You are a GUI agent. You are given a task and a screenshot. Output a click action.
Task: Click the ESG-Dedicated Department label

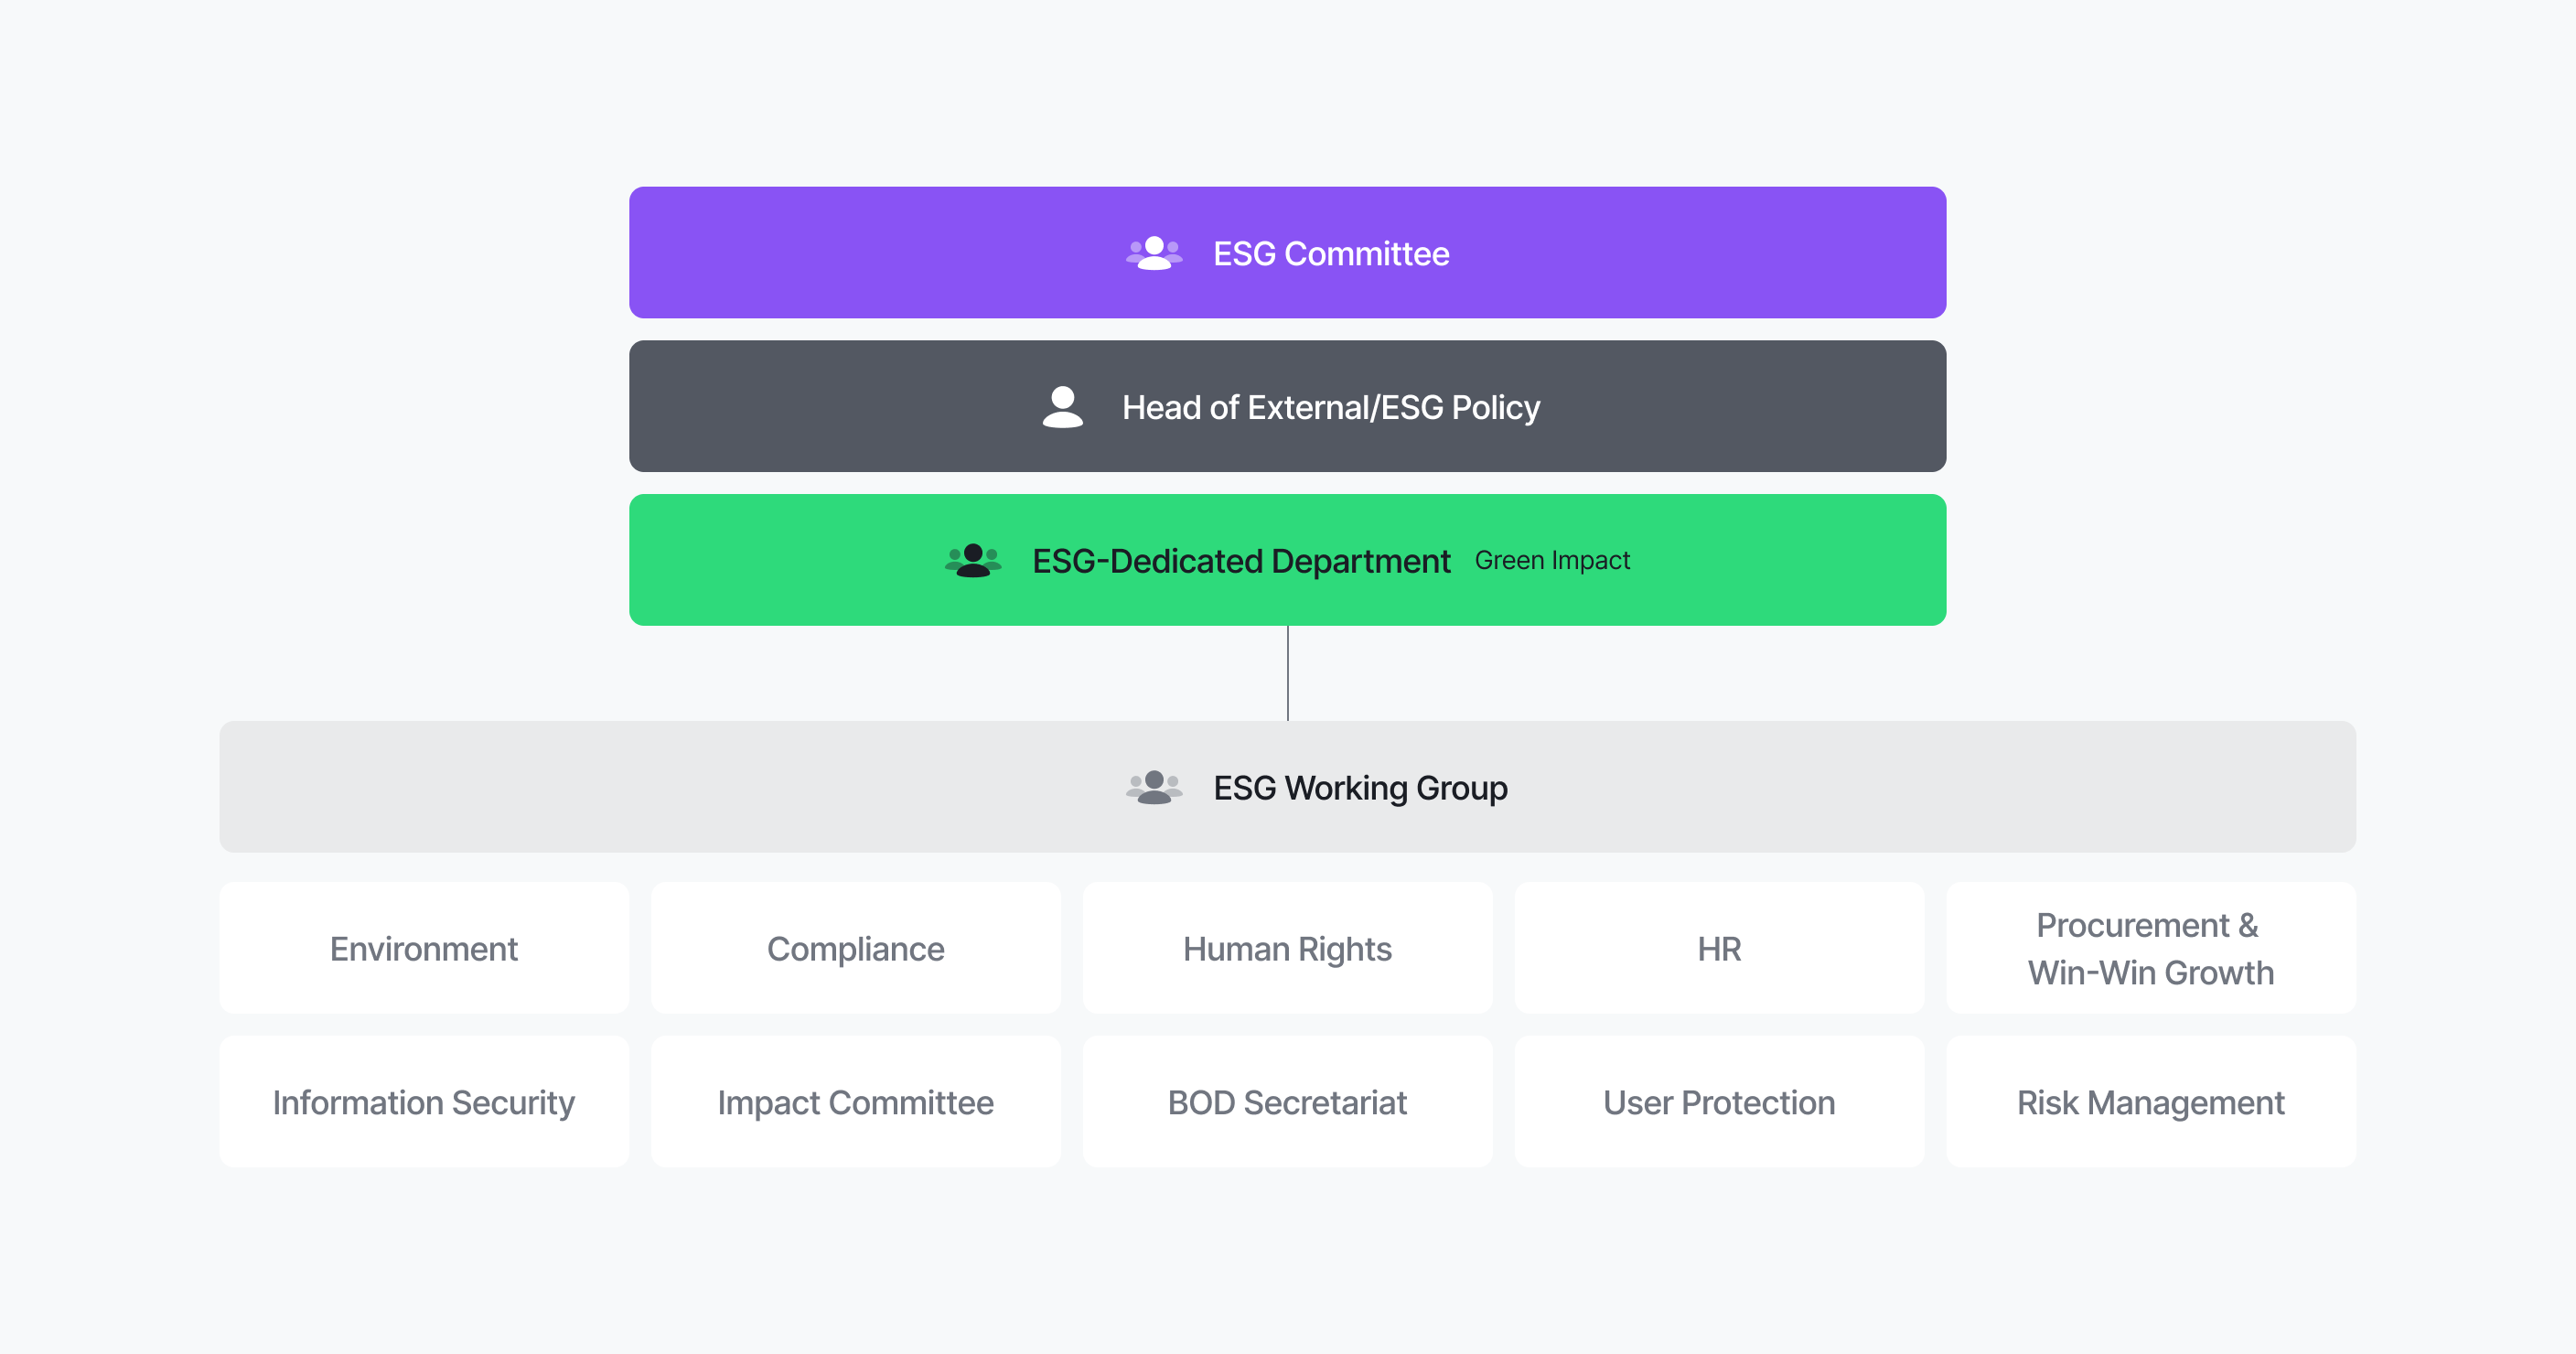coord(1241,561)
